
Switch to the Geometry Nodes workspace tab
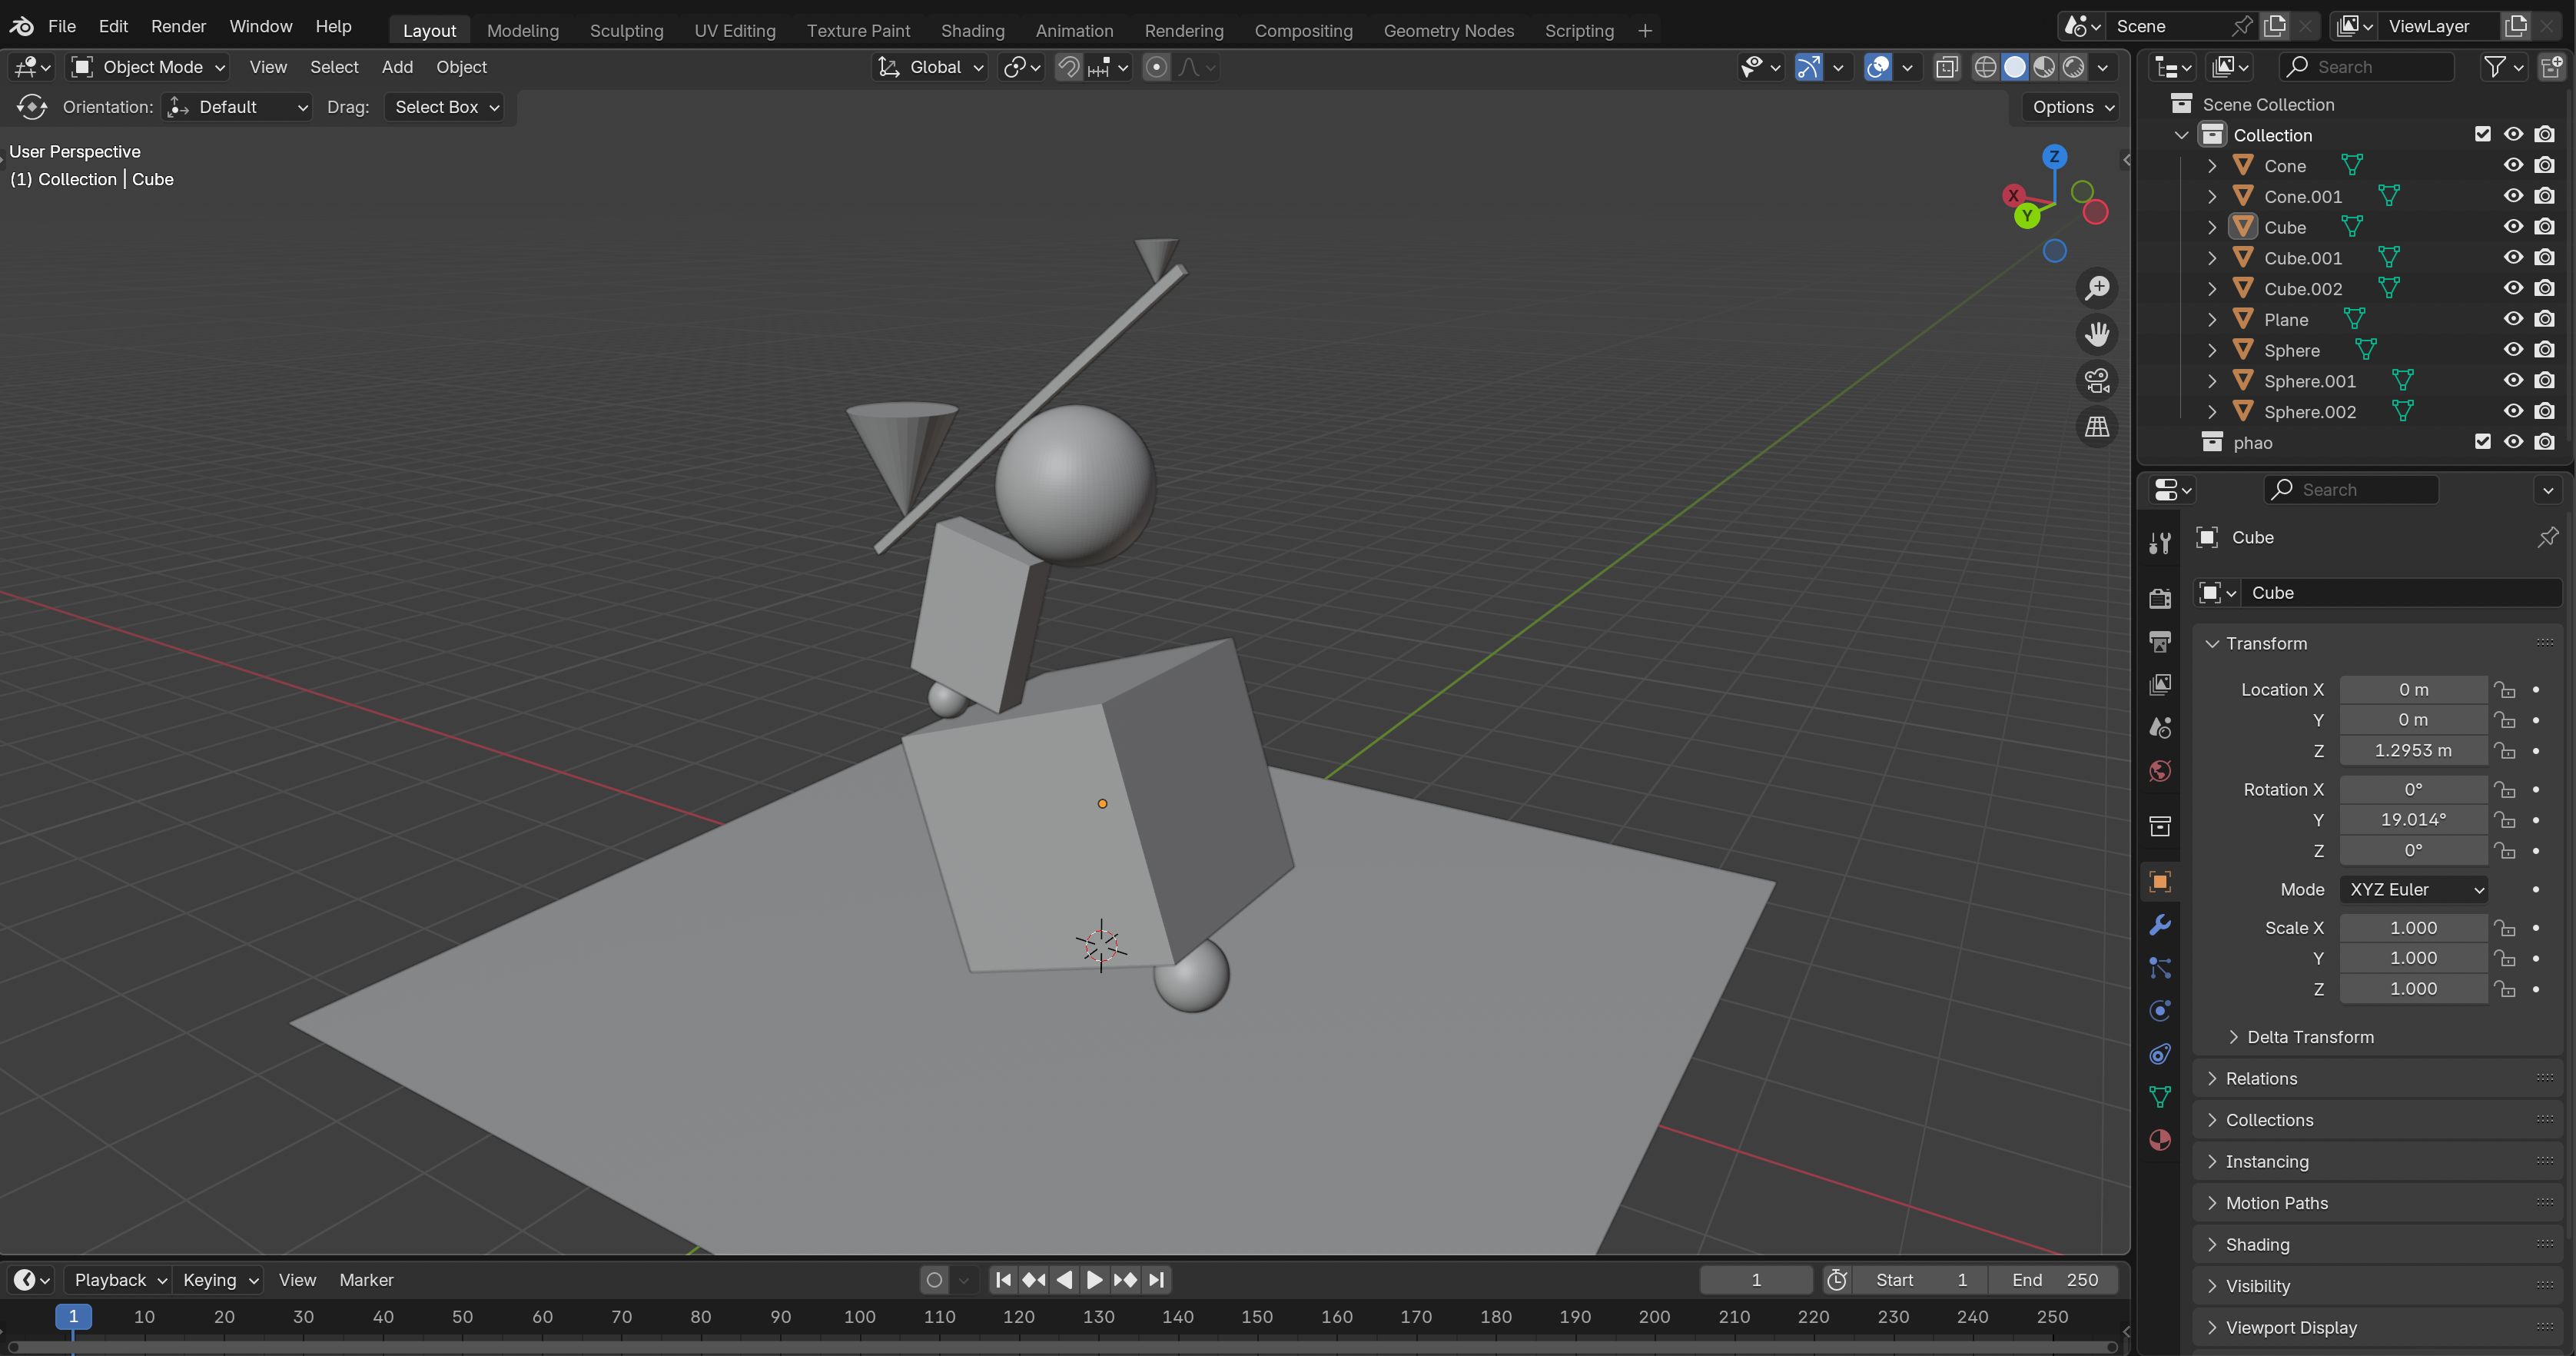tap(1448, 31)
